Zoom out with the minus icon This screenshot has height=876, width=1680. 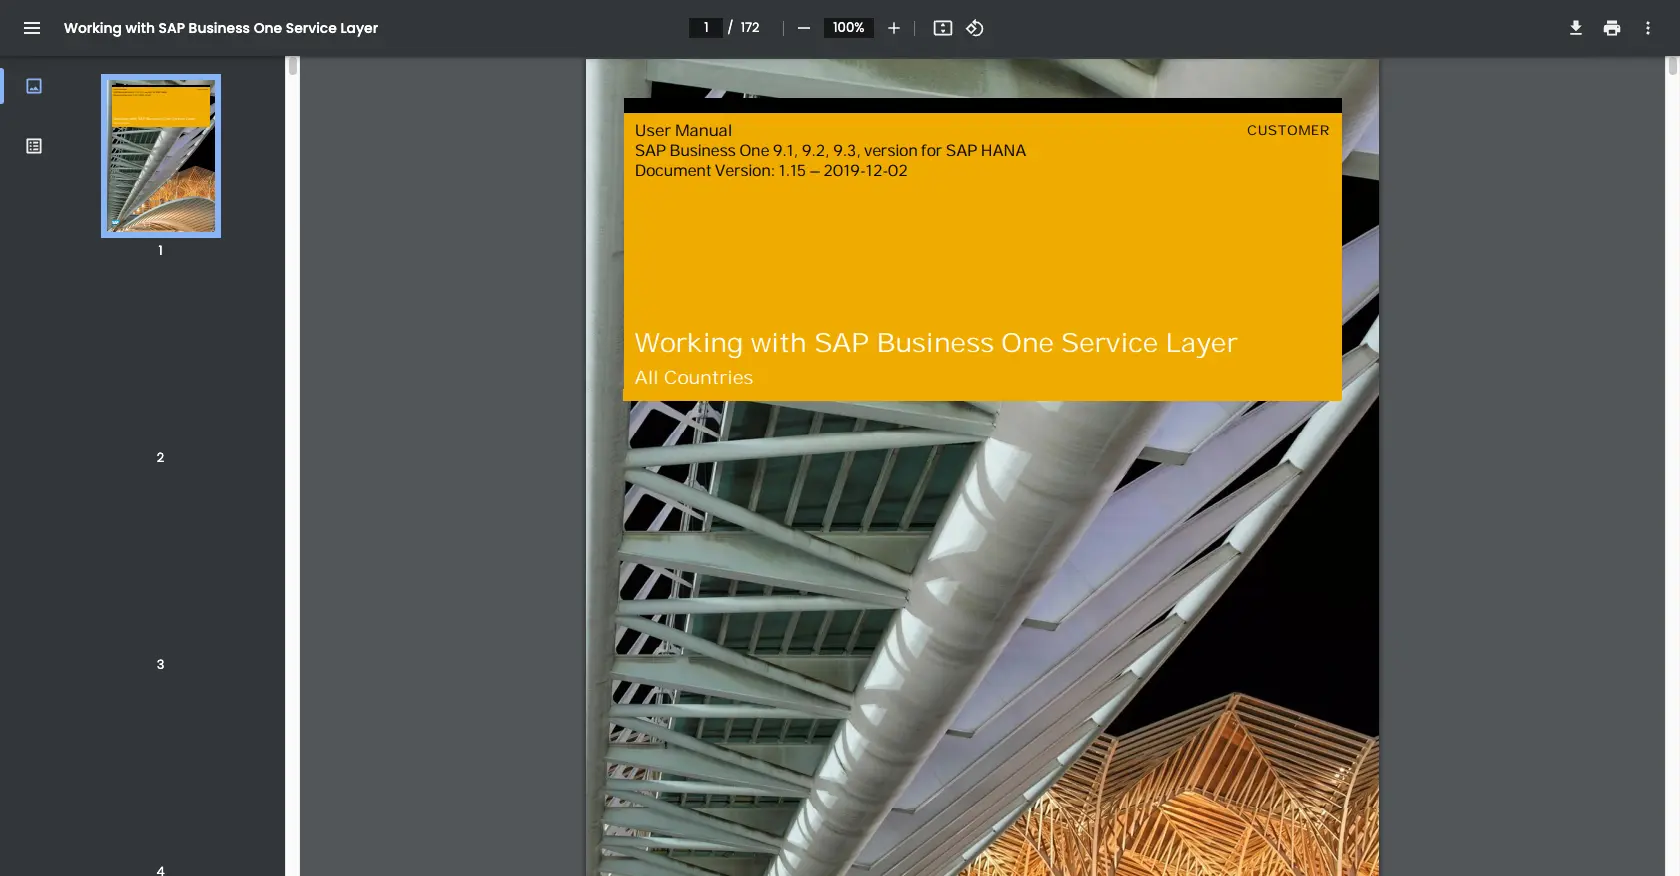click(803, 28)
